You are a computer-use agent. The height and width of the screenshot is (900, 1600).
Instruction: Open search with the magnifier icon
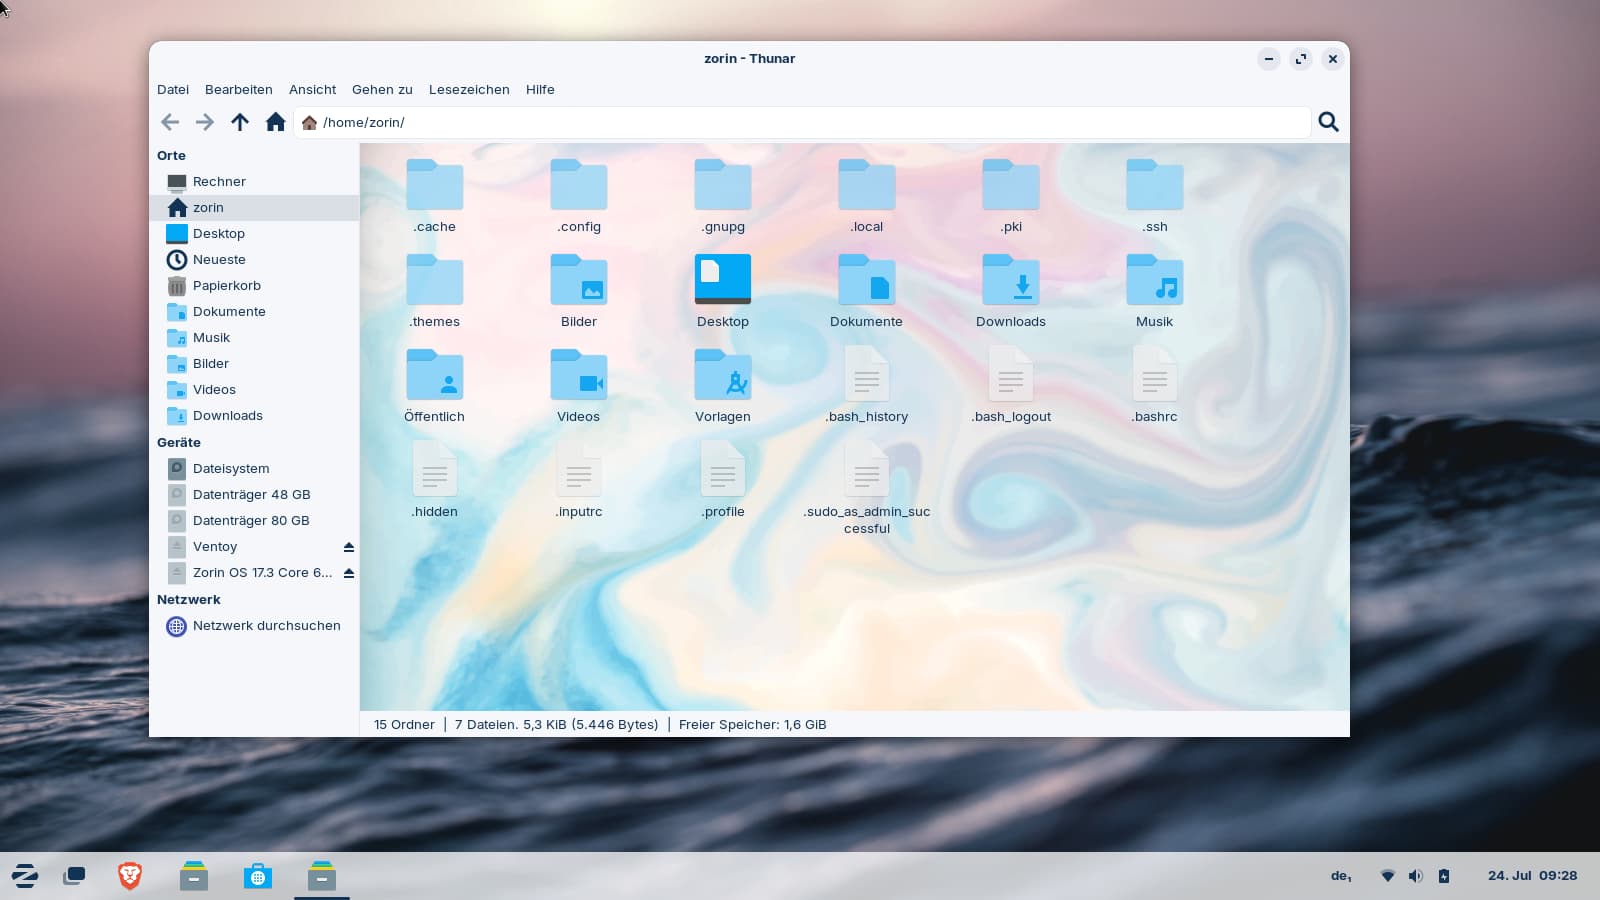click(x=1328, y=122)
